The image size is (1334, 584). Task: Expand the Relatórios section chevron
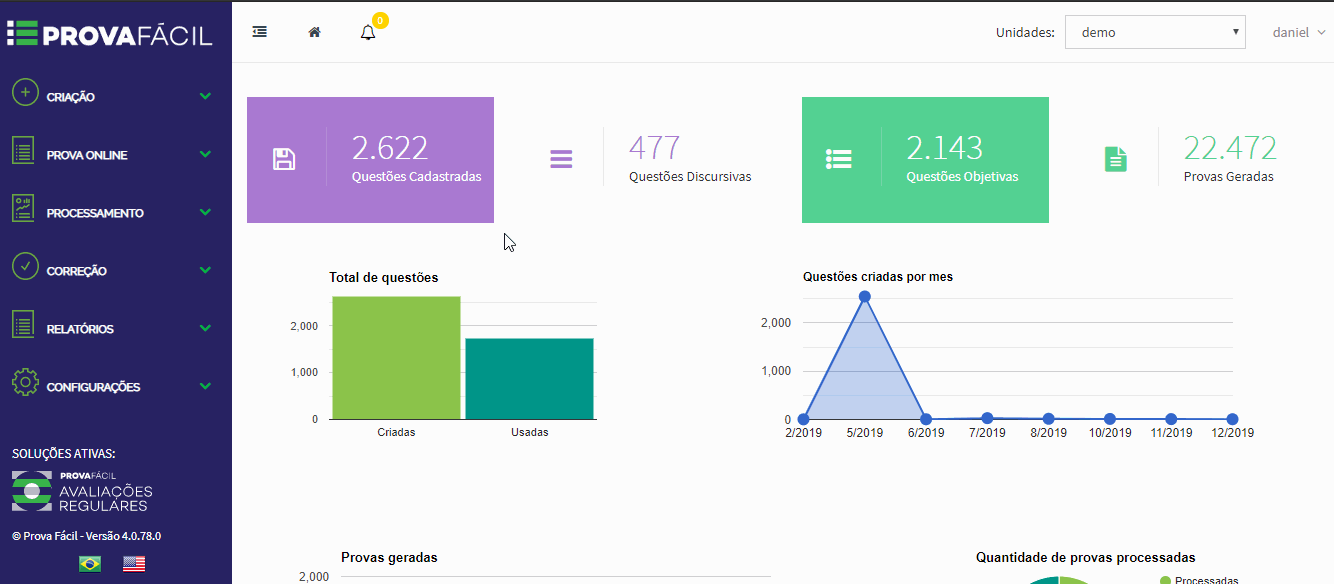pyautogui.click(x=205, y=329)
